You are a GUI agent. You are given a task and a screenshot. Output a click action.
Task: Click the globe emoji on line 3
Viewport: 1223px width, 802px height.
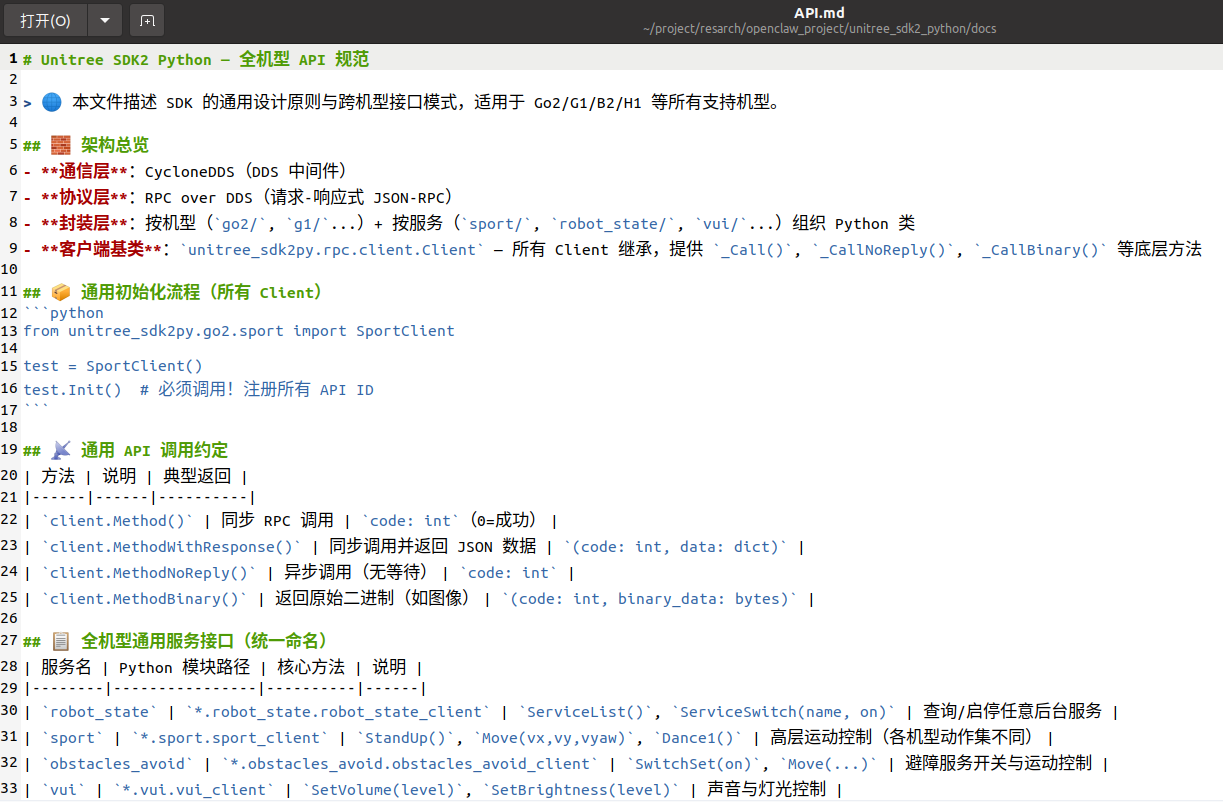52,102
